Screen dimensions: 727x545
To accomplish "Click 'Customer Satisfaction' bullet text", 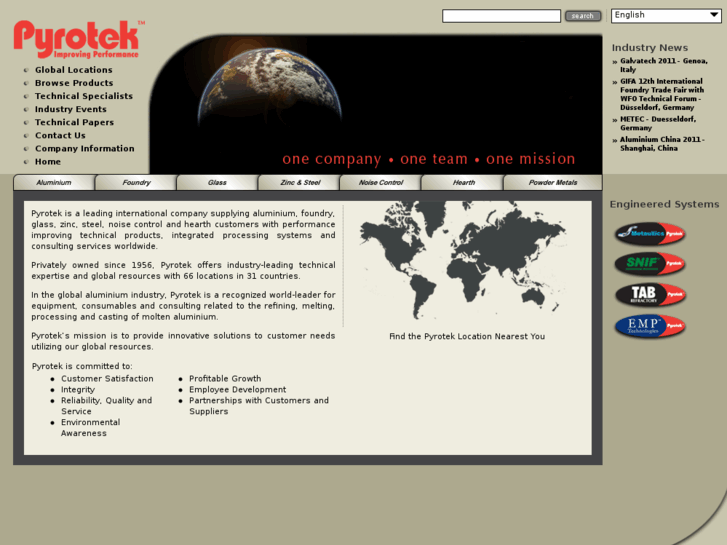I will [107, 378].
